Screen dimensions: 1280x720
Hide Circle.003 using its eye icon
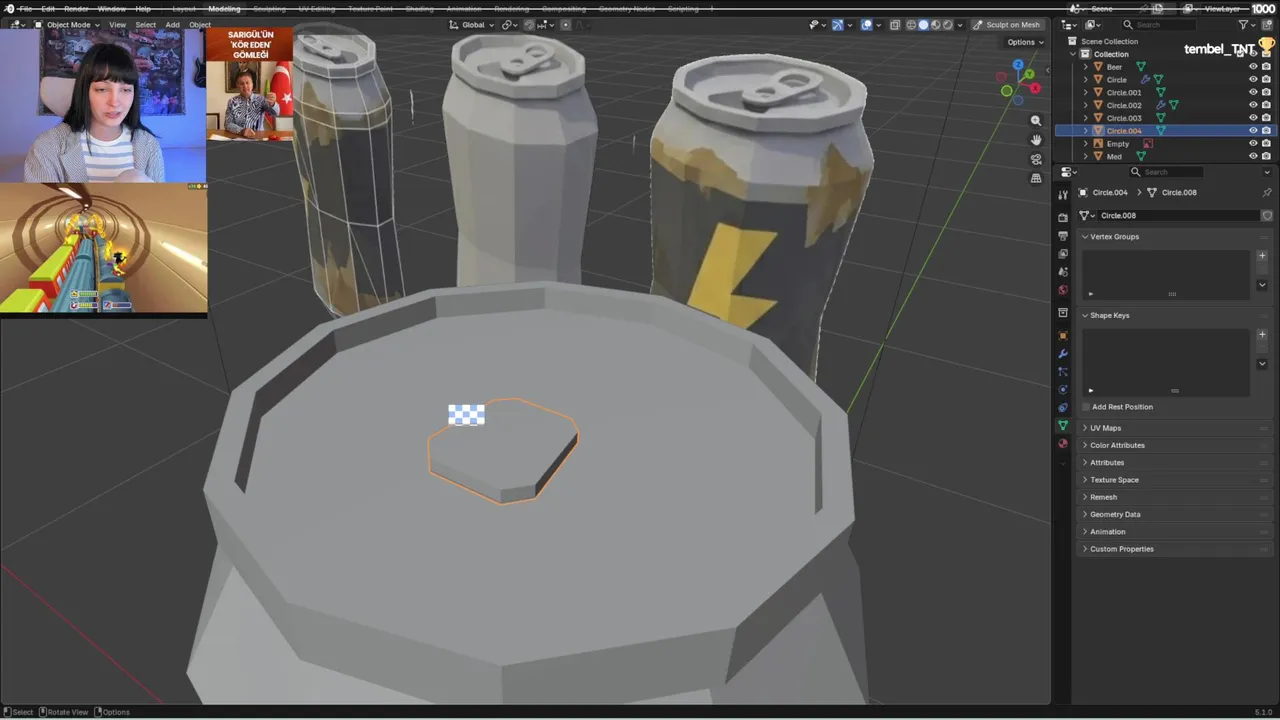tap(1253, 118)
